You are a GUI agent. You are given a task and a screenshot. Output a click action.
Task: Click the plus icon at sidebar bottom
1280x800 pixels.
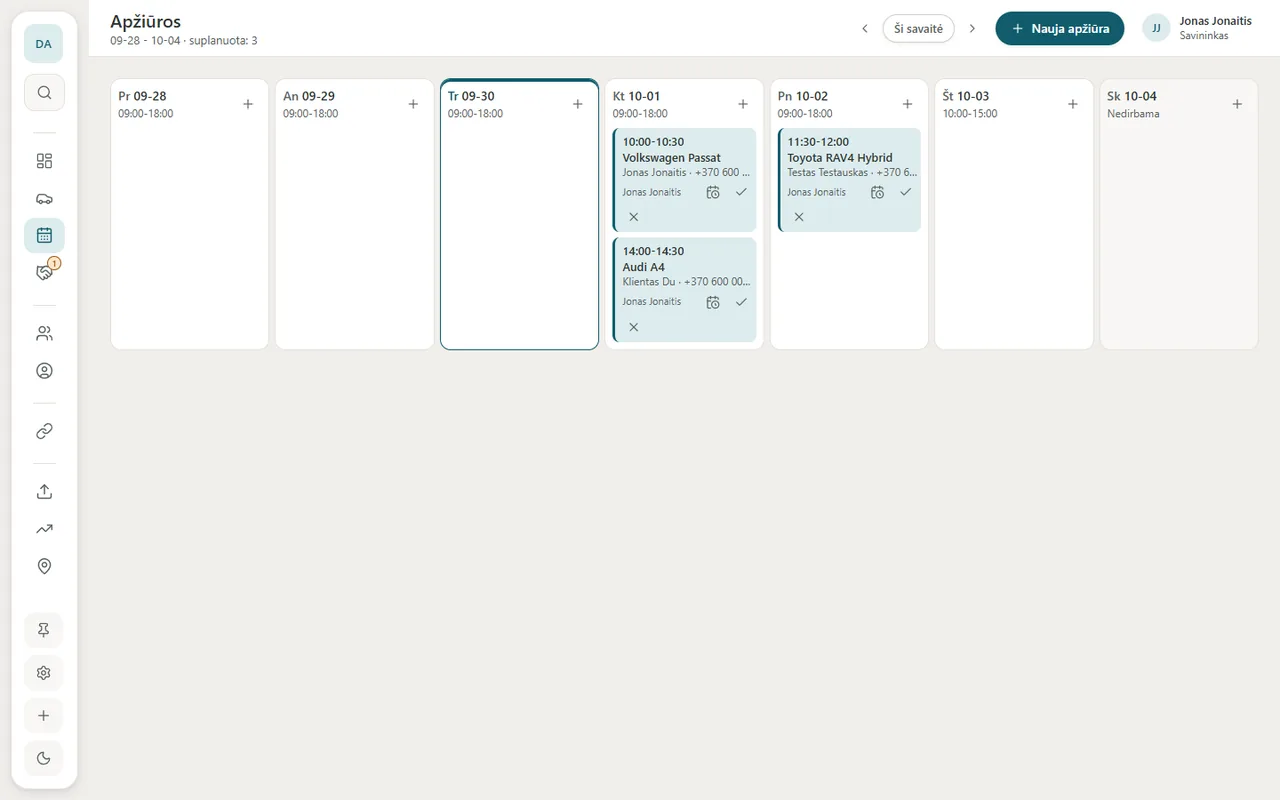pos(43,716)
